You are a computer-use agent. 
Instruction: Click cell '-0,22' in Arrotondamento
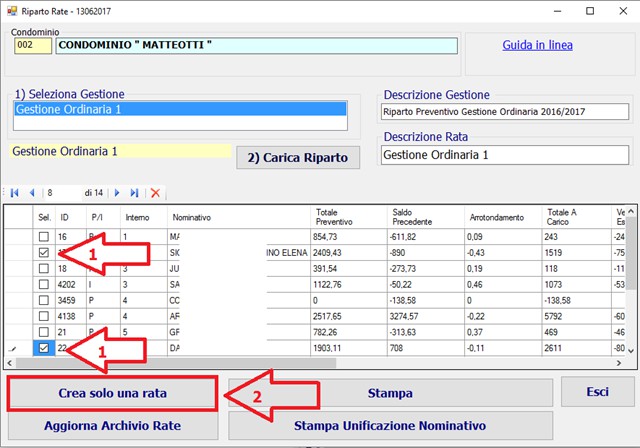(503, 316)
